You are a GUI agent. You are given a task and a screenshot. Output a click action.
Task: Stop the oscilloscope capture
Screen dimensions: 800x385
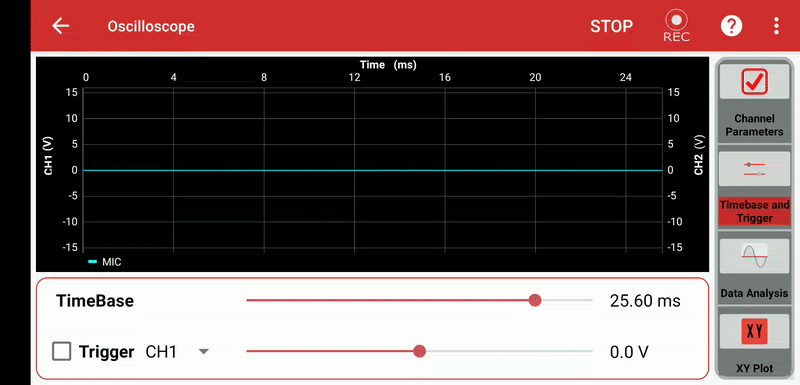click(611, 27)
